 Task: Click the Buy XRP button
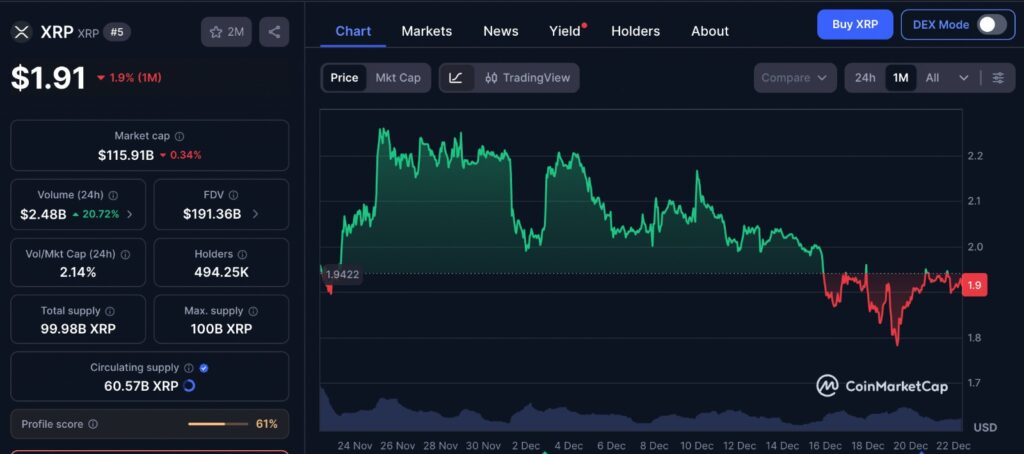tap(855, 25)
